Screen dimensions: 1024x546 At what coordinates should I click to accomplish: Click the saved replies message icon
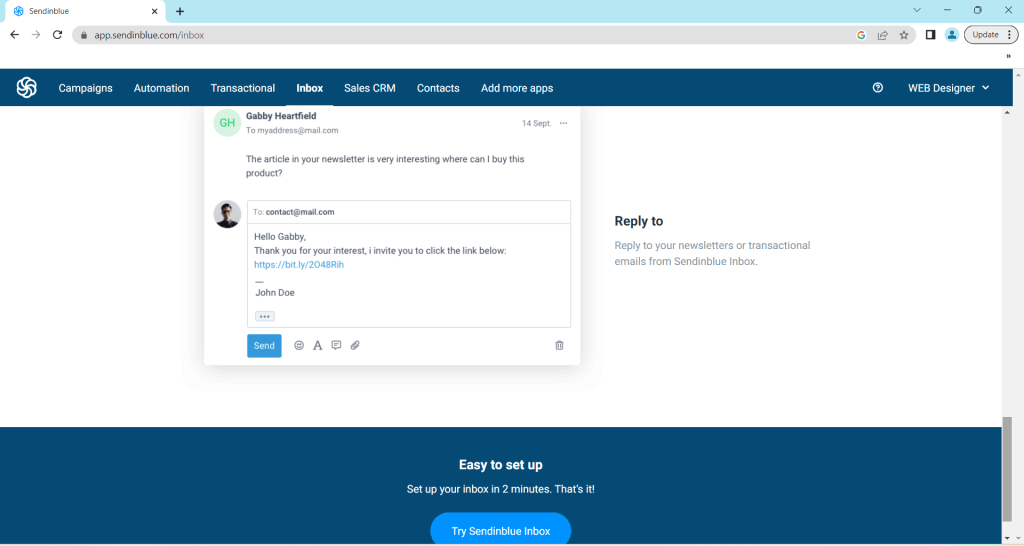[x=336, y=346]
